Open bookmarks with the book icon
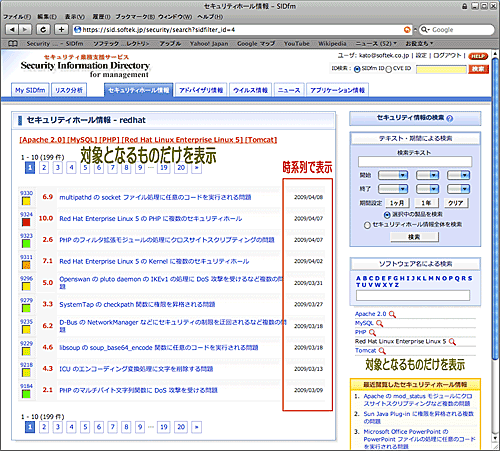Viewport: 500px width, 451px height. click(x=13, y=44)
